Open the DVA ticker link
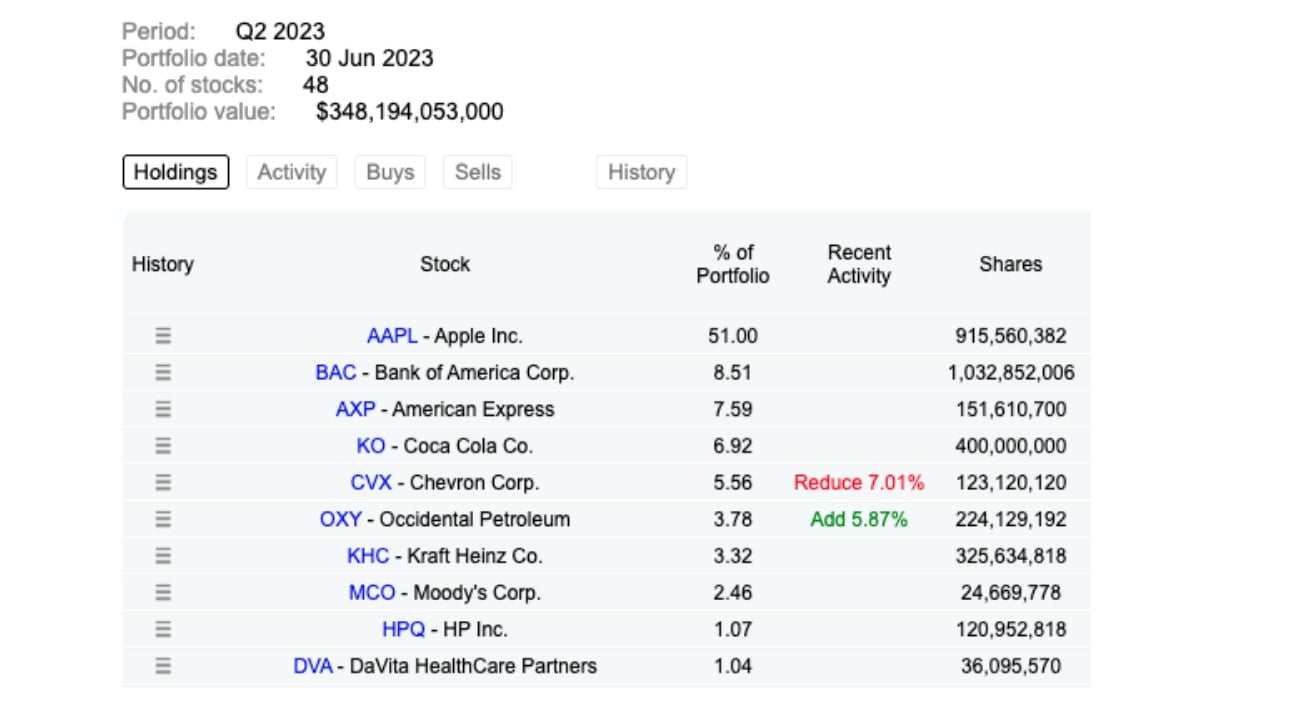This screenshot has width=1299, height=702. coord(313,666)
